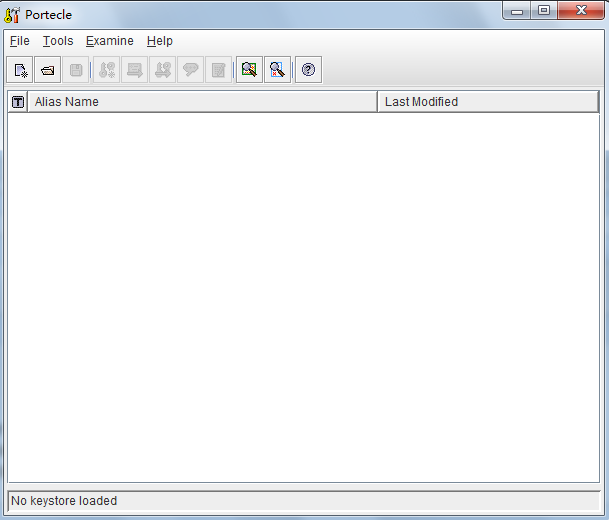Click the New Keystore toolbar icon
This screenshot has width=609, height=520.
click(20, 70)
